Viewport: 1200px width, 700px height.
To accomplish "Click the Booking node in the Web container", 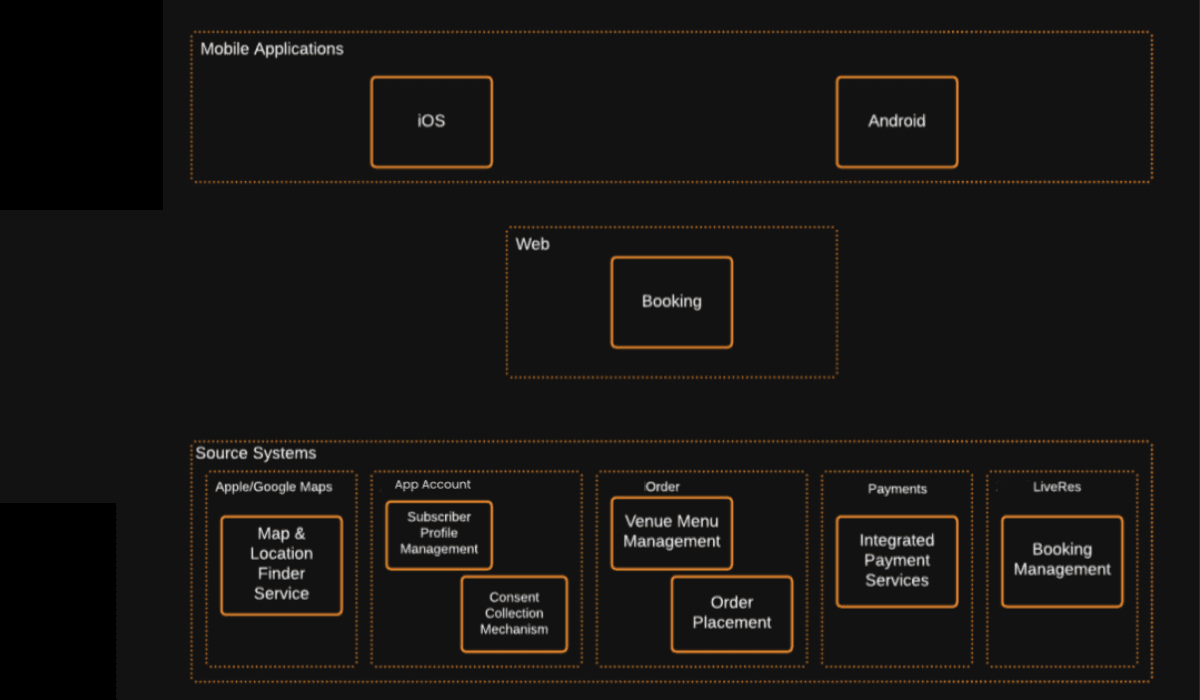I will point(671,301).
